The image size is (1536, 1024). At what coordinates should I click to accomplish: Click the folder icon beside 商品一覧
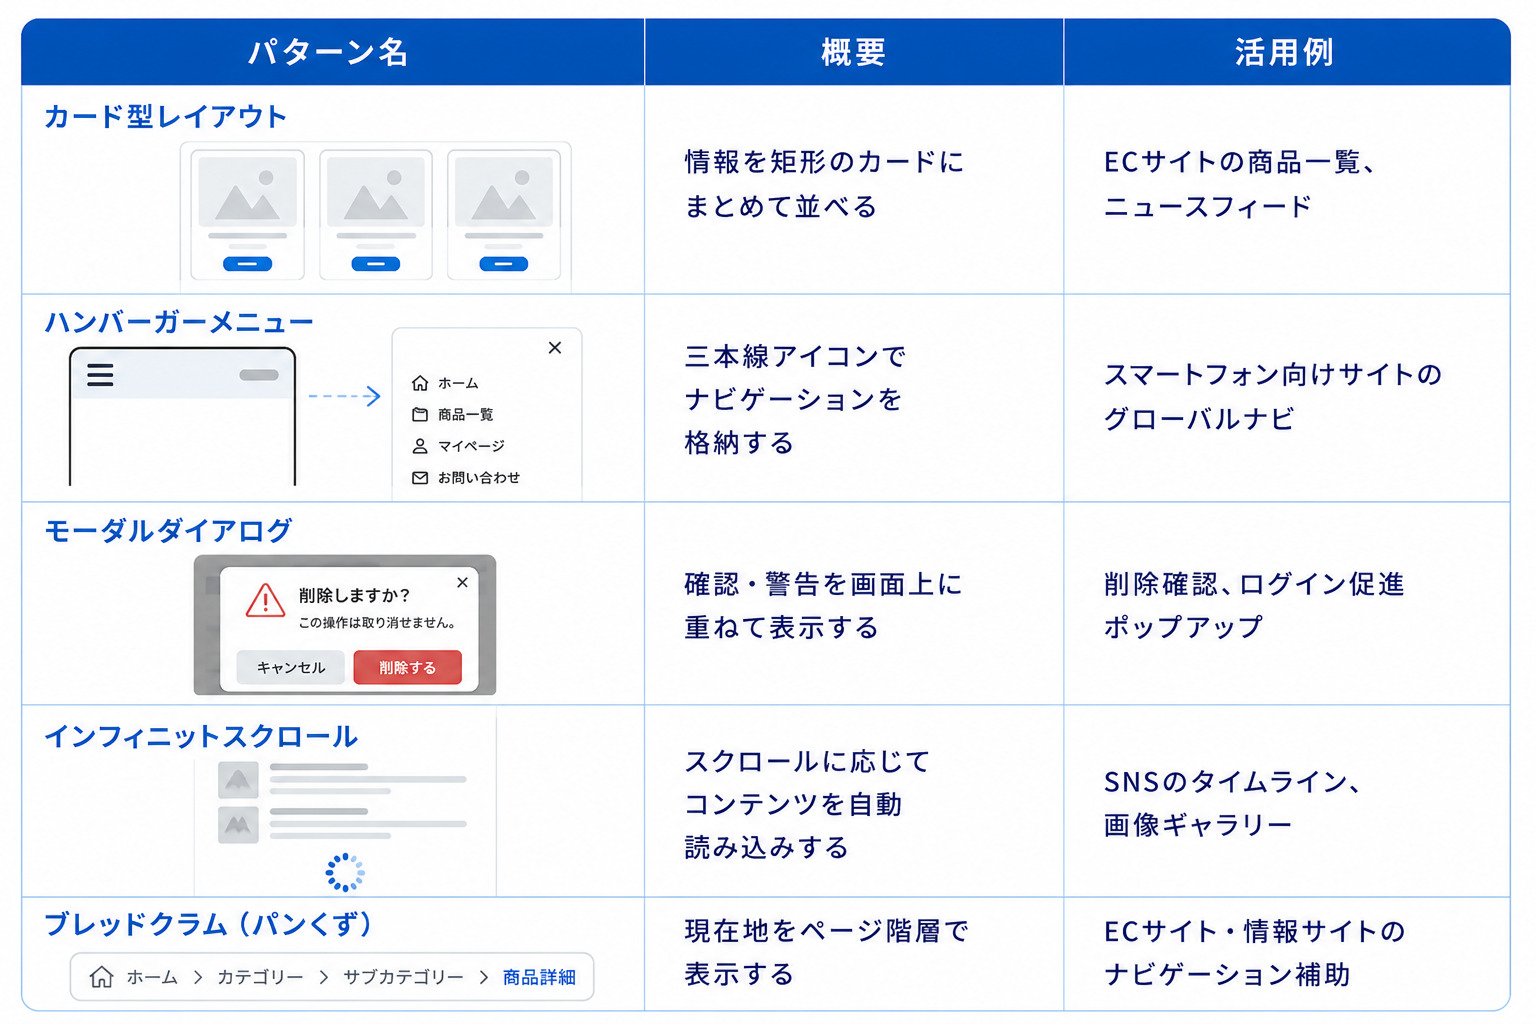(420, 414)
